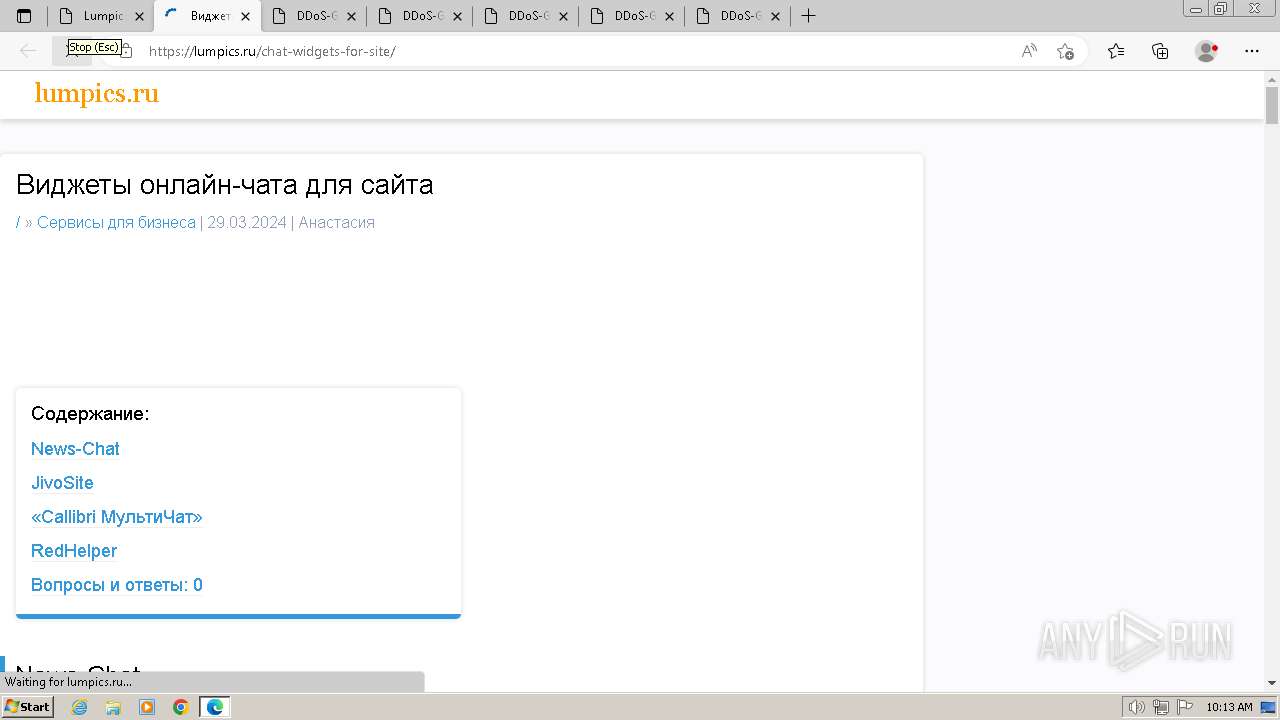Open the profile account icon
This screenshot has width=1280, height=720.
pos(1206,51)
